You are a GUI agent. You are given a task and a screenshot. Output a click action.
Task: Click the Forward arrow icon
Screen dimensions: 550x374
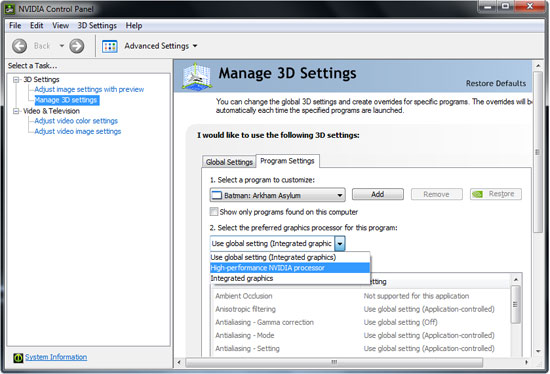coord(76,46)
